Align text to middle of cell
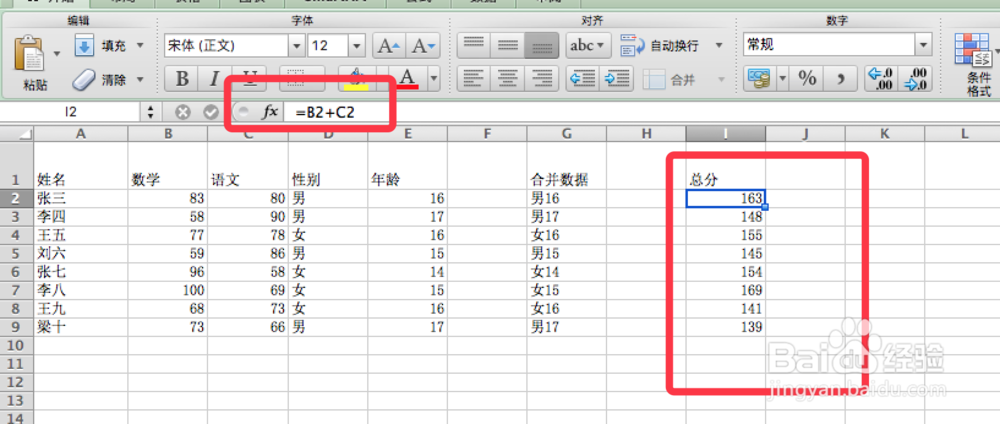The width and height of the screenshot is (1000, 424). [508, 46]
